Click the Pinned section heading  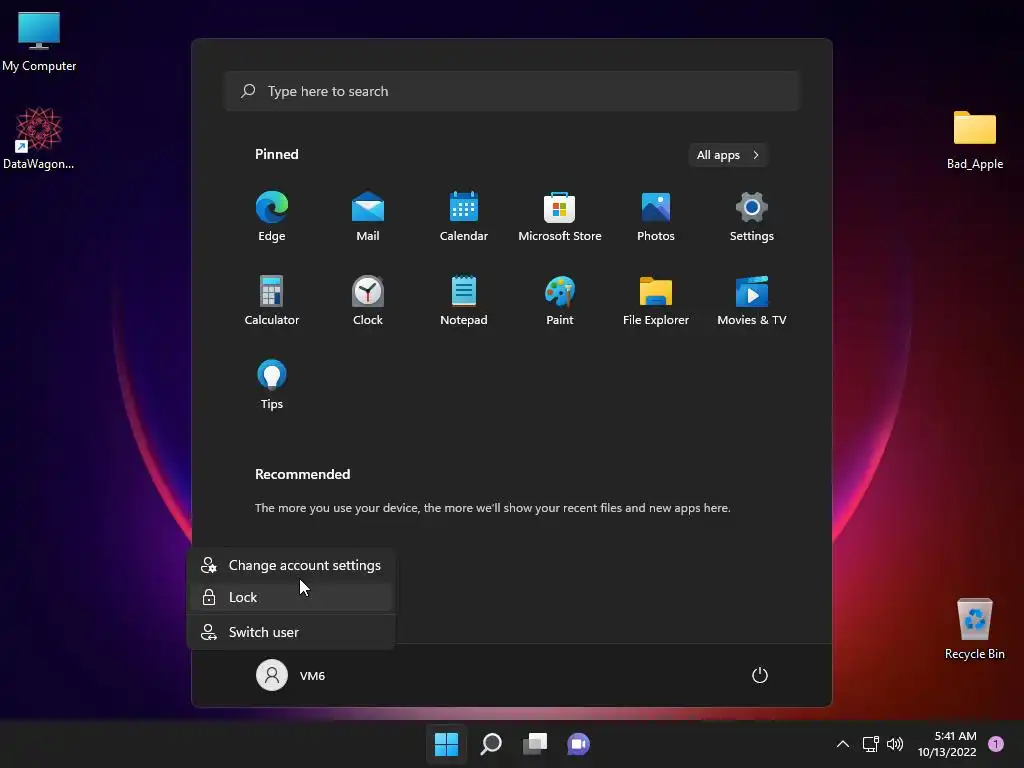(x=277, y=154)
